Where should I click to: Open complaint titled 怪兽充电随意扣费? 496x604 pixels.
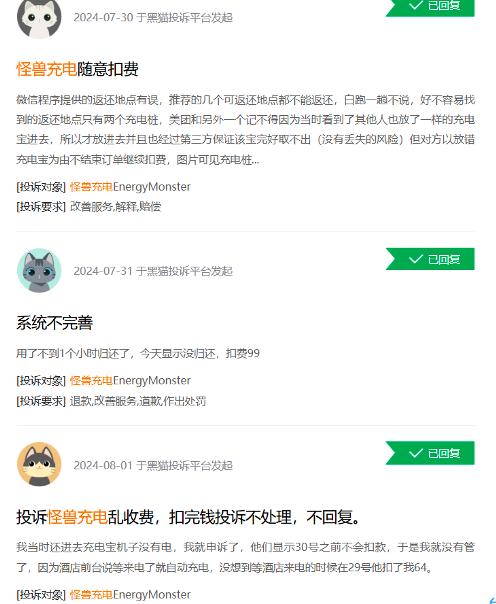[x=77, y=70]
